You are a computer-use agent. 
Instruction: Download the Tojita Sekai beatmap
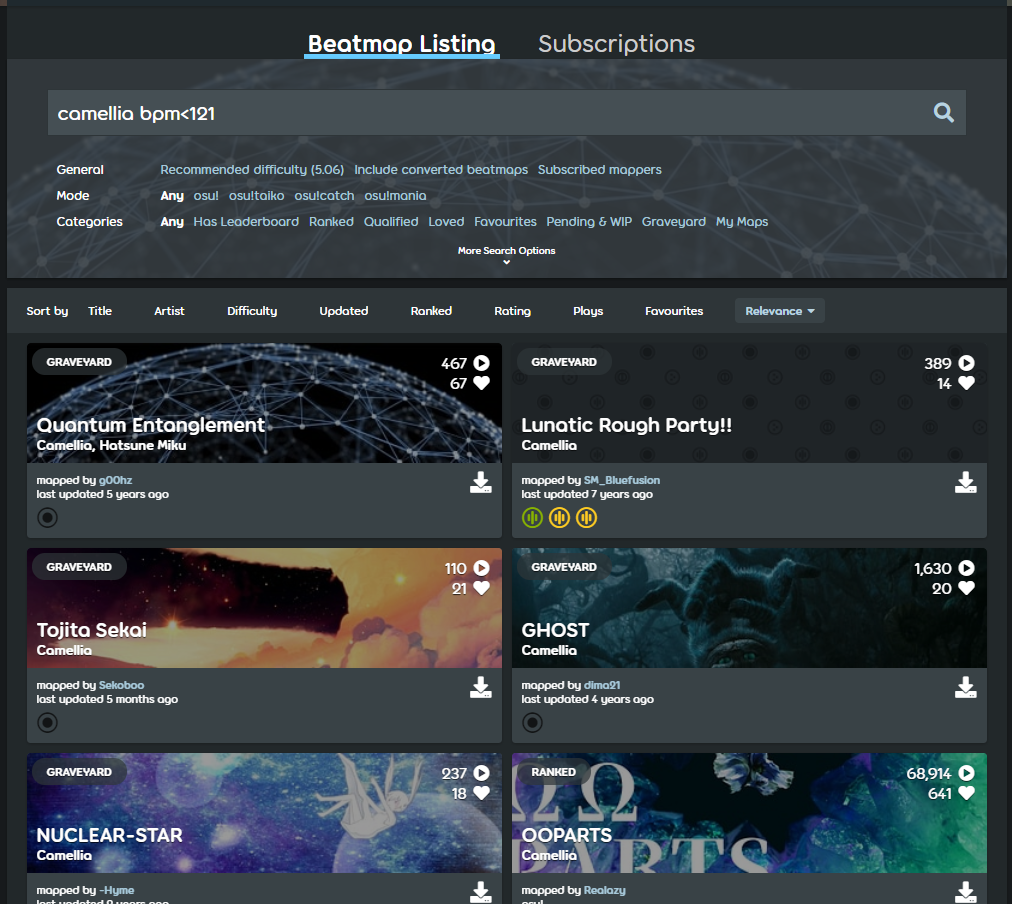(x=481, y=688)
